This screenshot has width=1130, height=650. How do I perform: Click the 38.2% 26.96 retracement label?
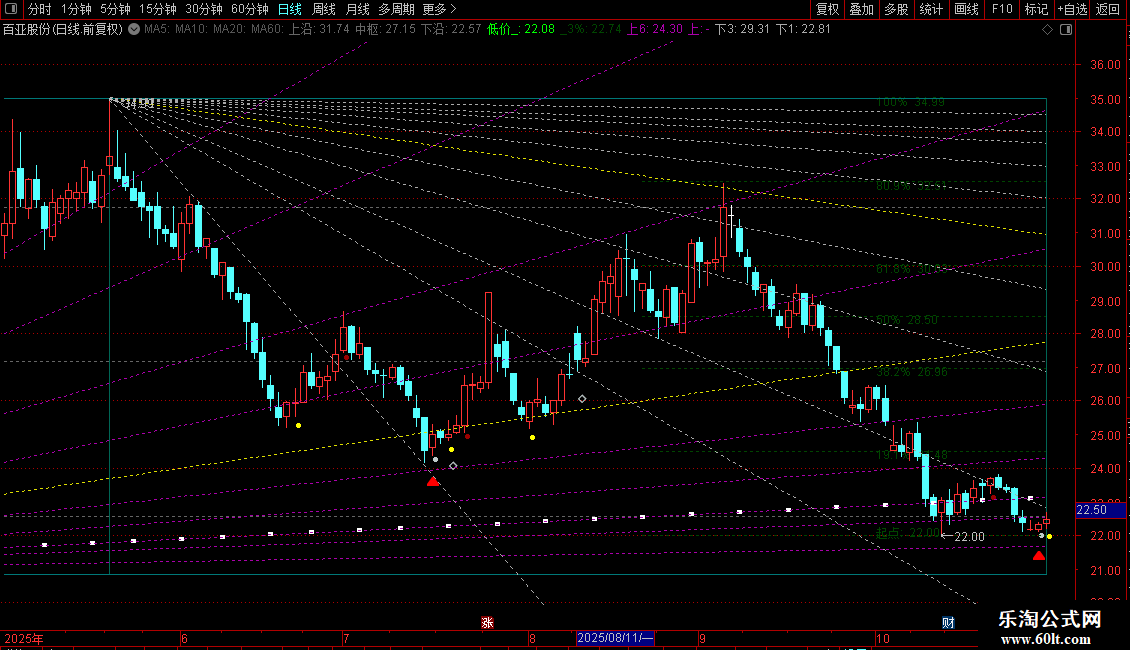point(912,372)
